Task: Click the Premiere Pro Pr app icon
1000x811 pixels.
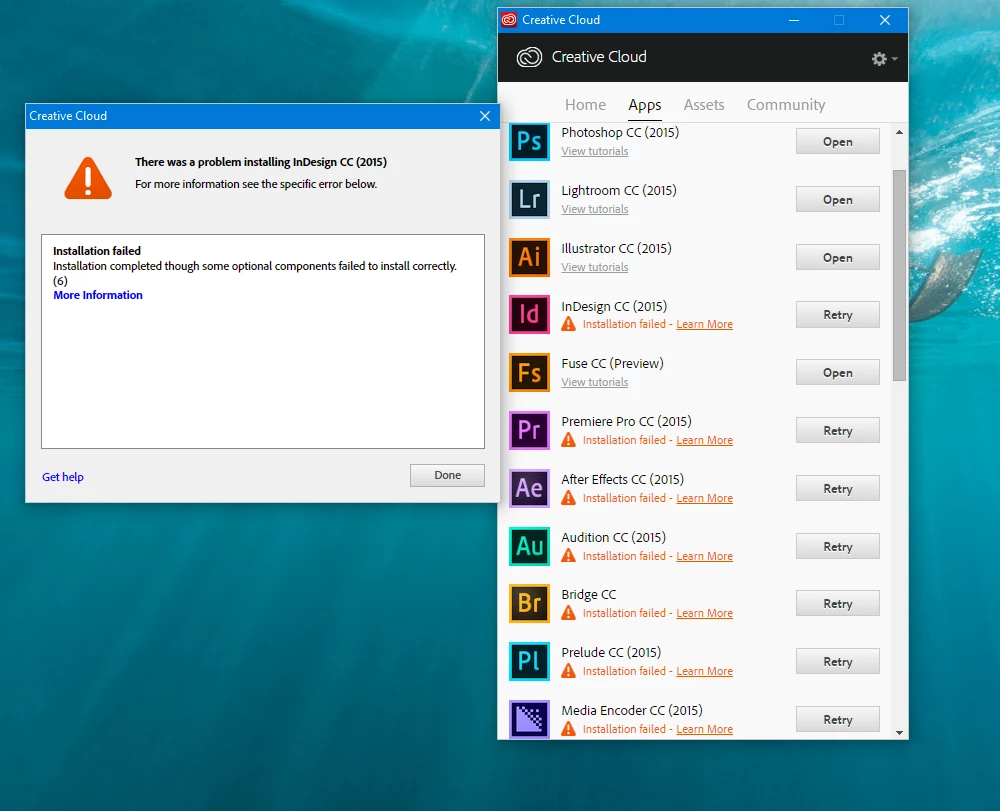Action: [529, 430]
